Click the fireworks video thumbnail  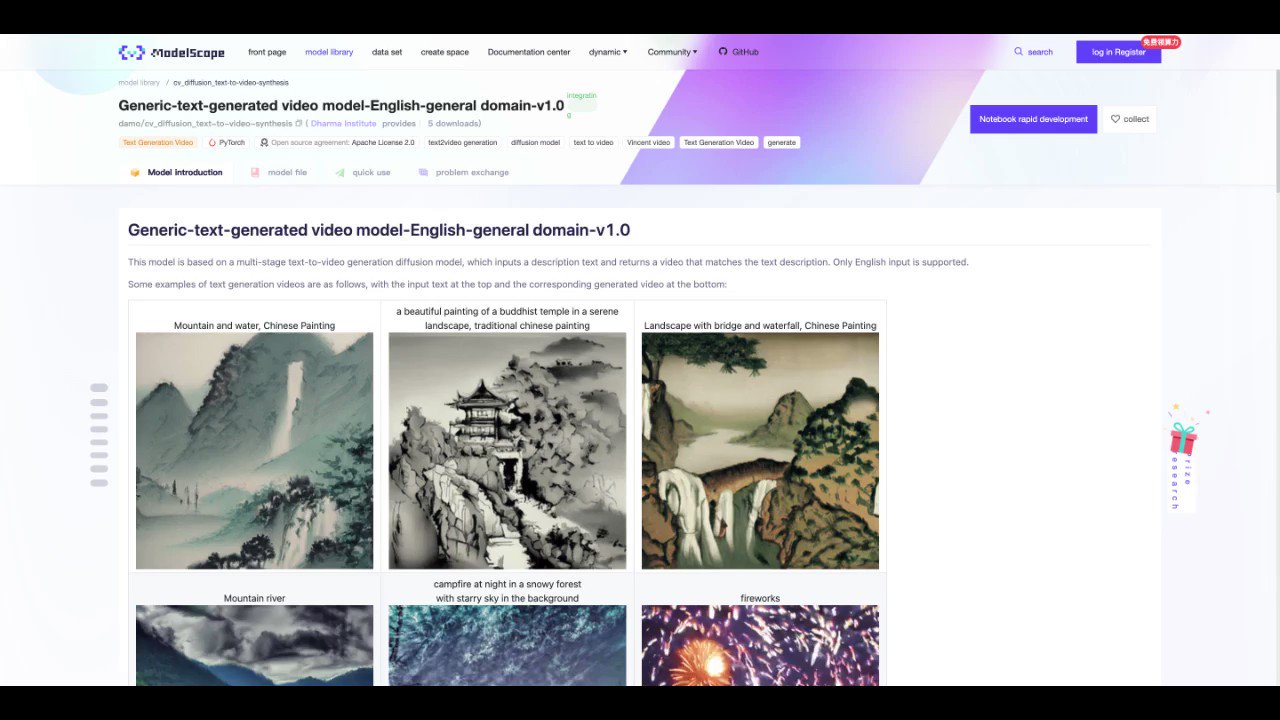tap(759, 650)
